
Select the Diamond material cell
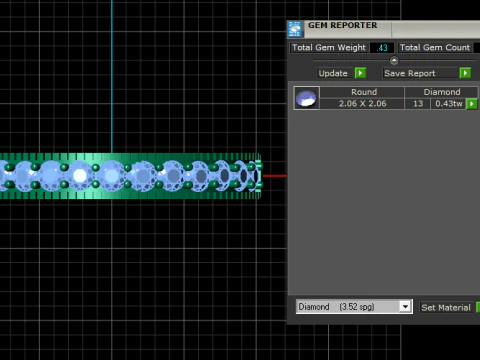441,92
